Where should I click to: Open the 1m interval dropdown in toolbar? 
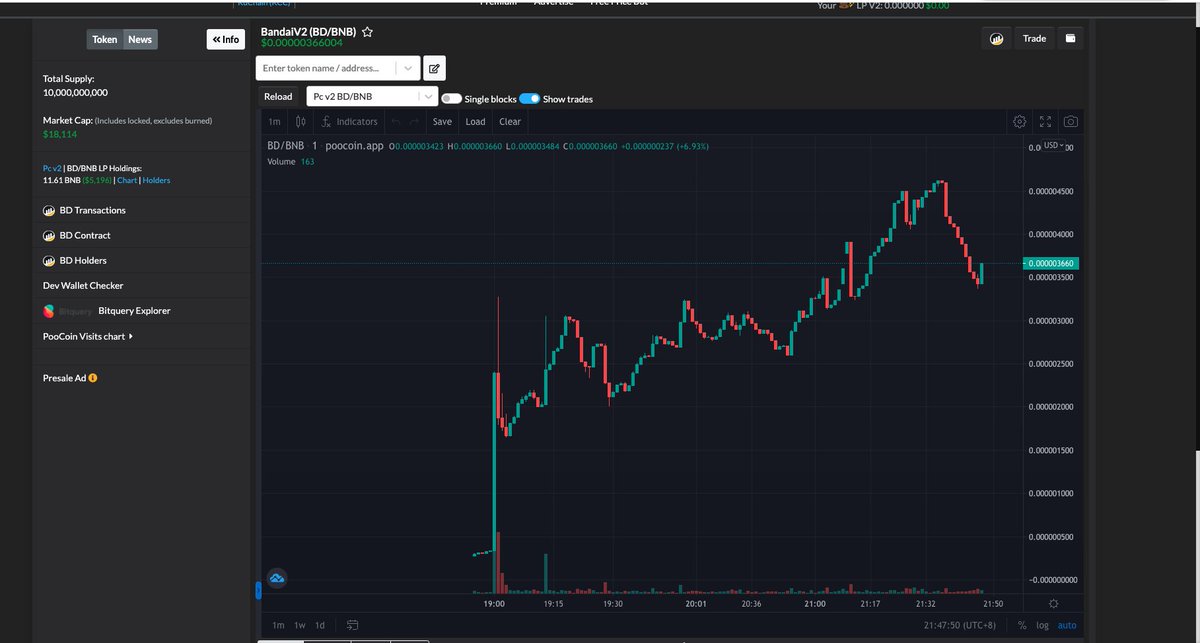pyautogui.click(x=274, y=121)
